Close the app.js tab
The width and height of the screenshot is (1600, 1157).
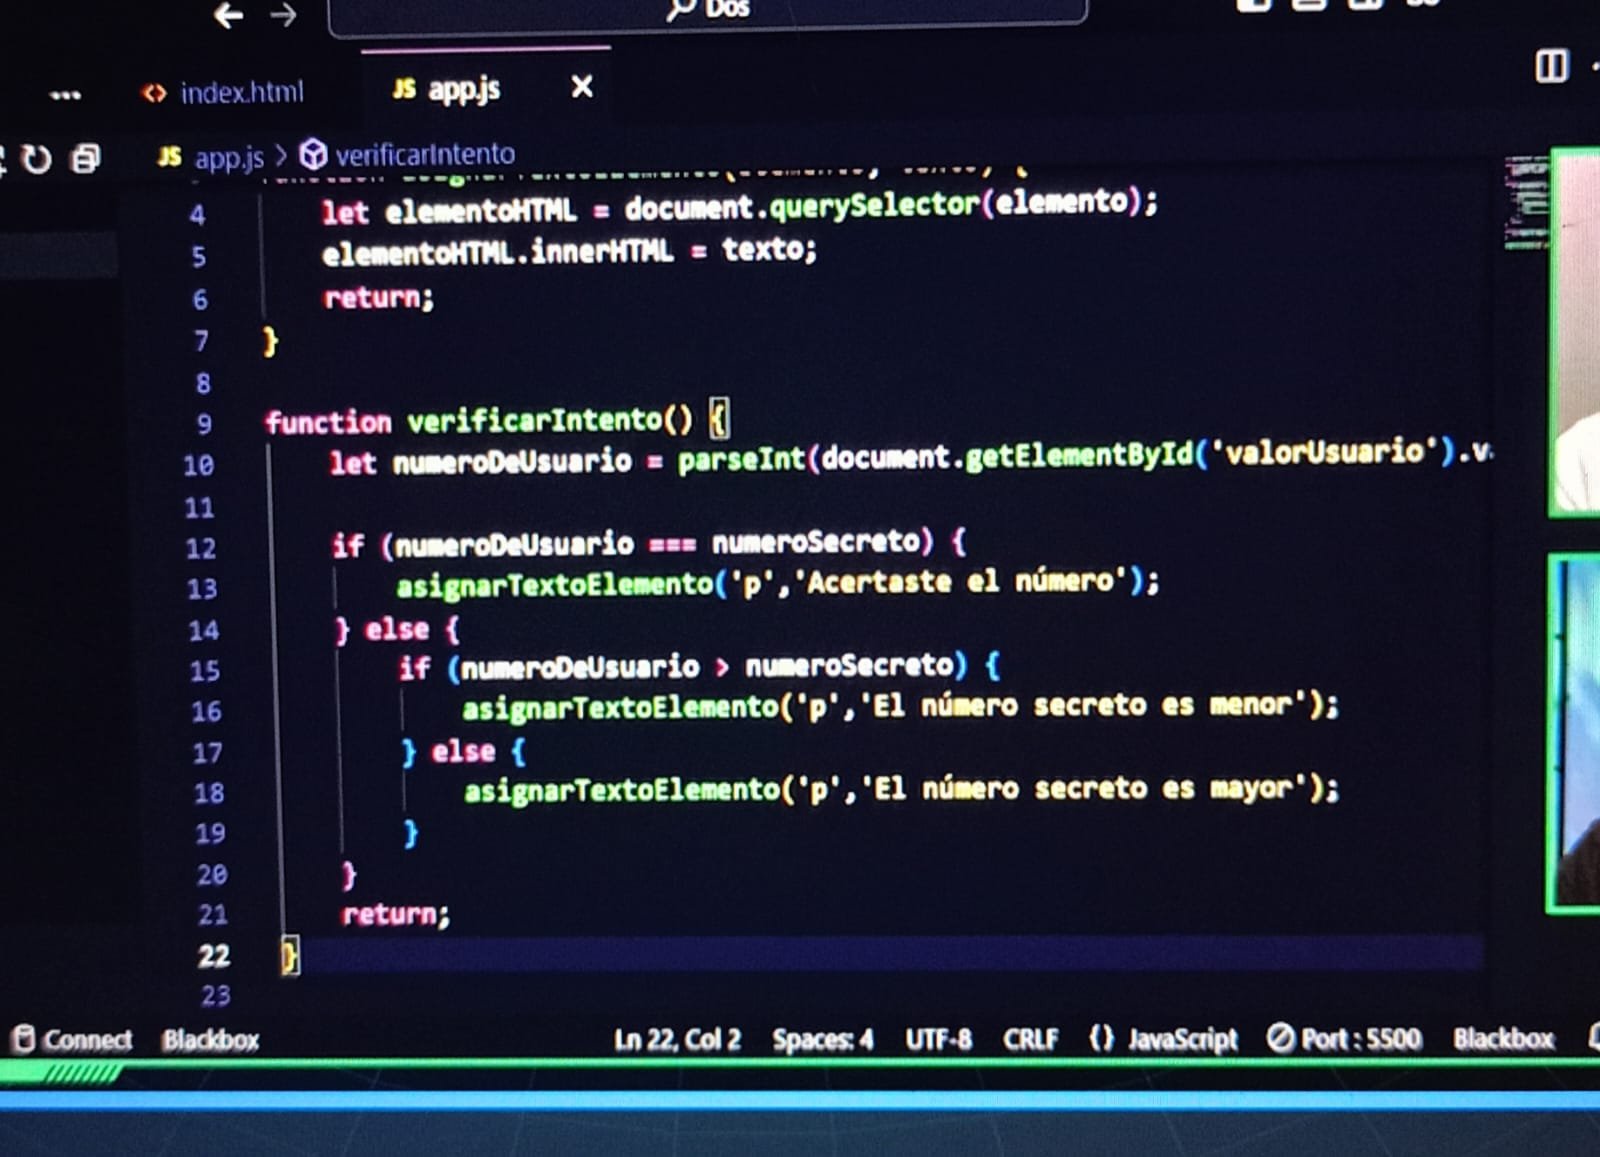click(582, 88)
